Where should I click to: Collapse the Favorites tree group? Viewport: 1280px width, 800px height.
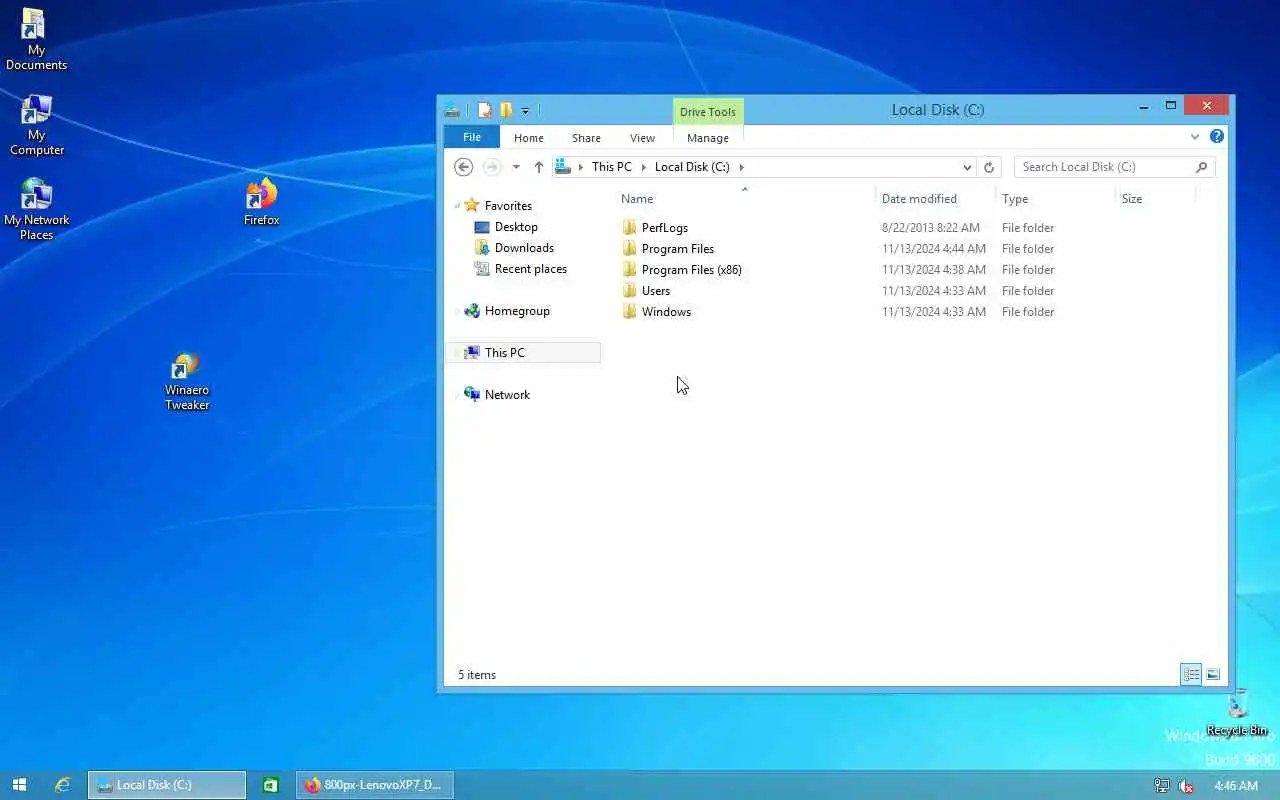pyautogui.click(x=457, y=206)
